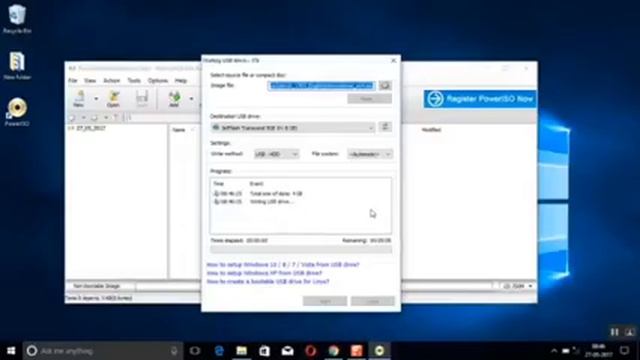Image resolution: width=640 pixels, height=360 pixels.
Task: Open the File menu in PowerISO
Action: (x=73, y=80)
